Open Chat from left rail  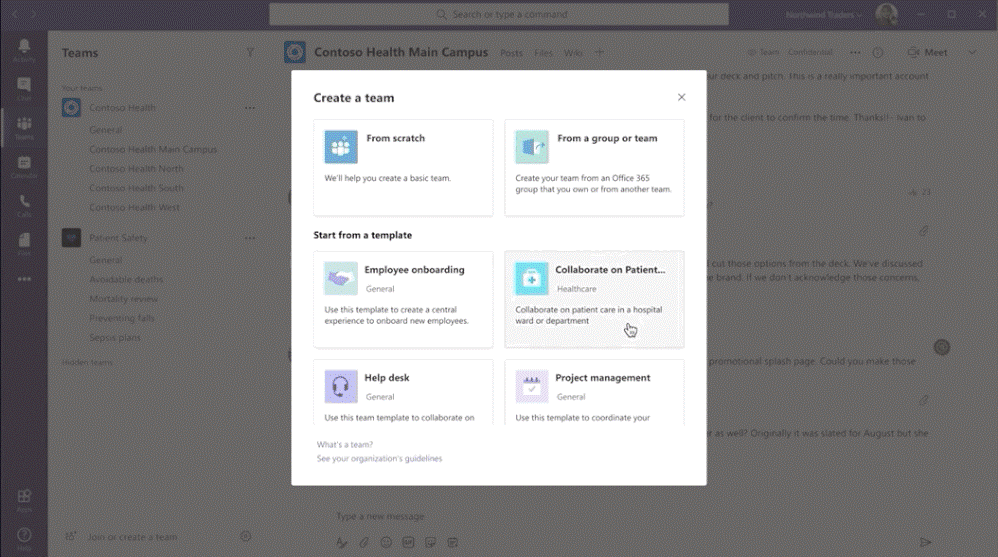(24, 89)
